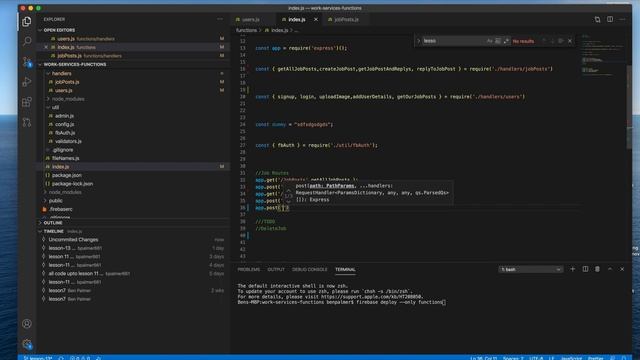Click the git branch in status bar

click(x=38, y=358)
